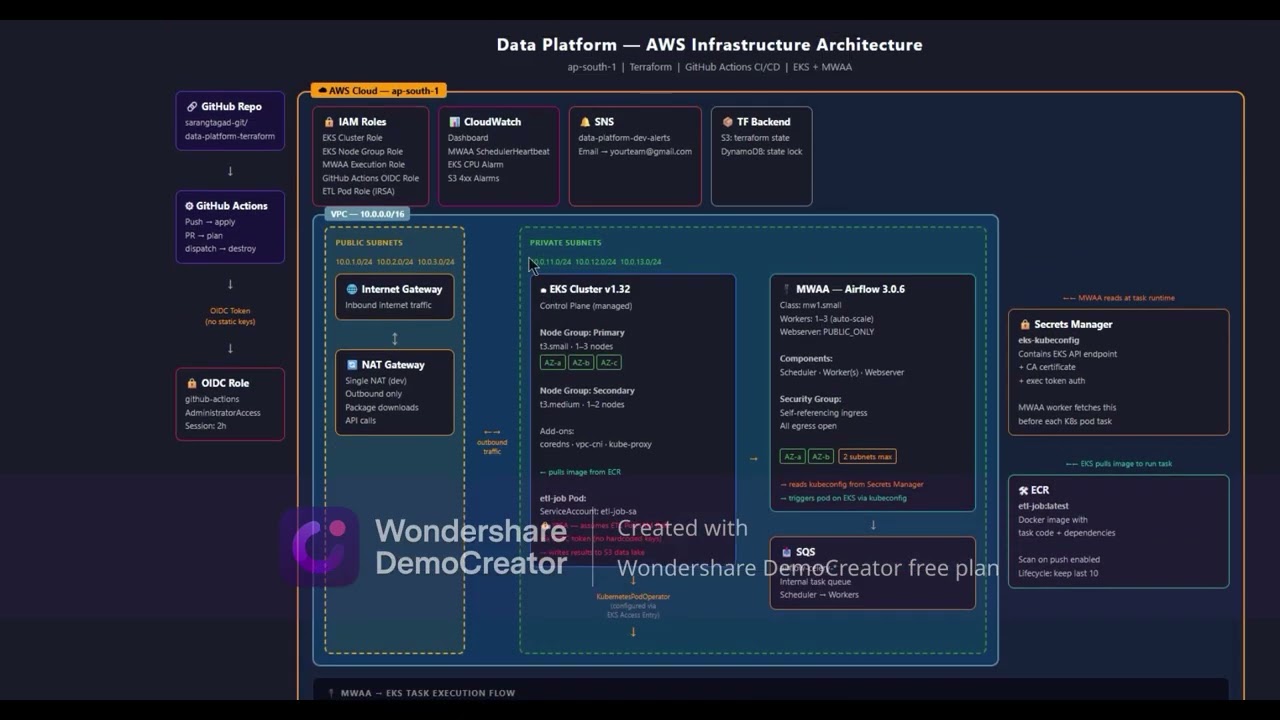Click 'Inbound internet traffic' under Internet Gateway
This screenshot has height=720, width=1280.
coord(388,305)
